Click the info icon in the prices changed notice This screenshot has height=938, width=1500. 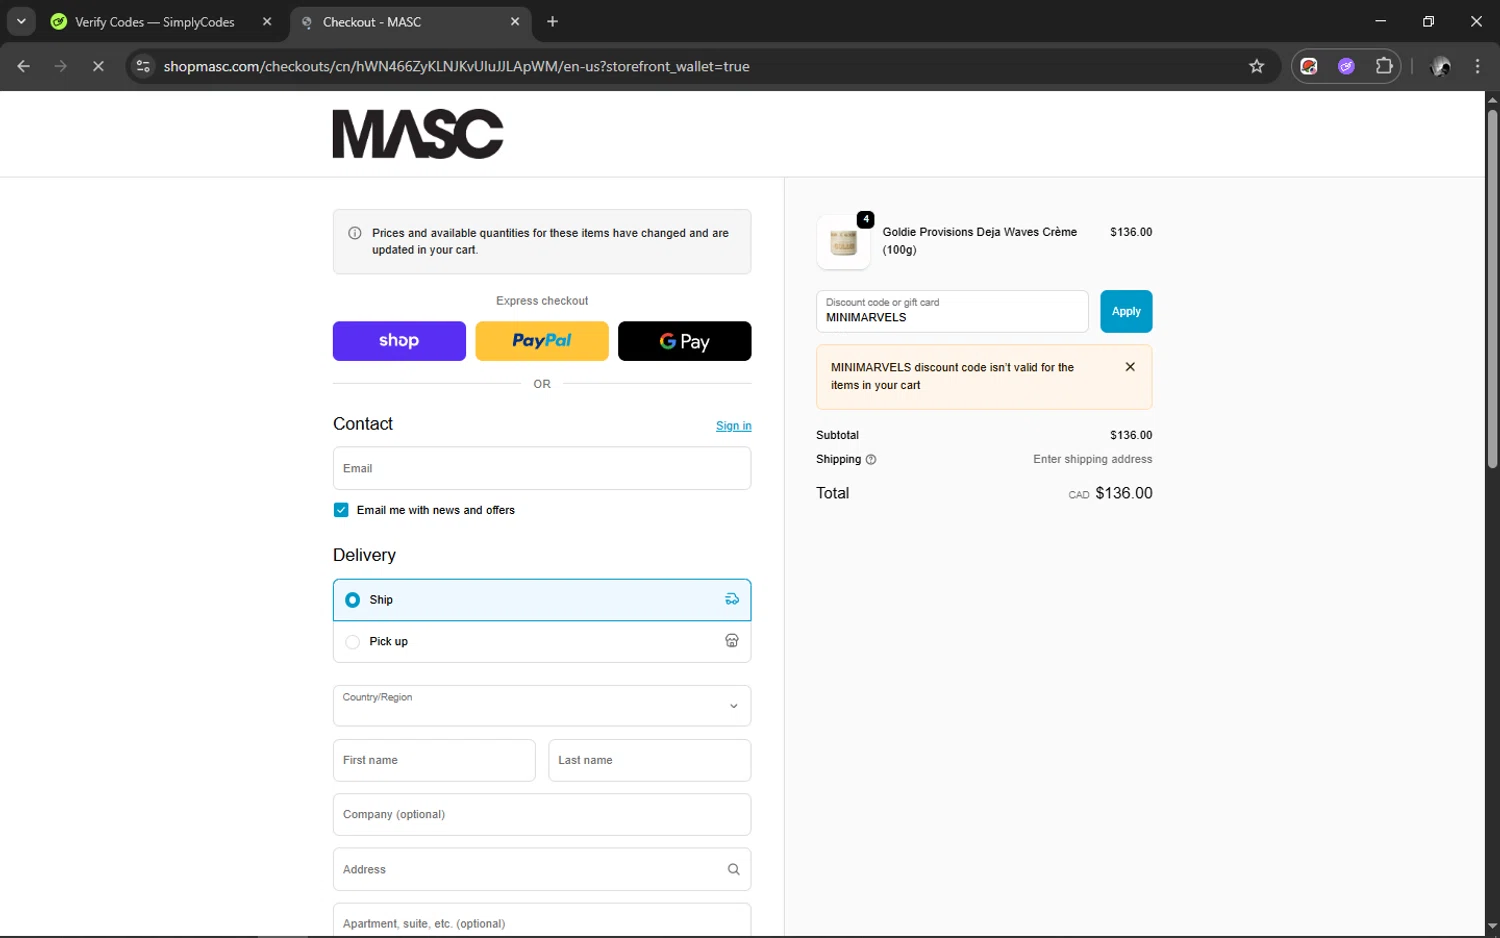[x=354, y=233]
